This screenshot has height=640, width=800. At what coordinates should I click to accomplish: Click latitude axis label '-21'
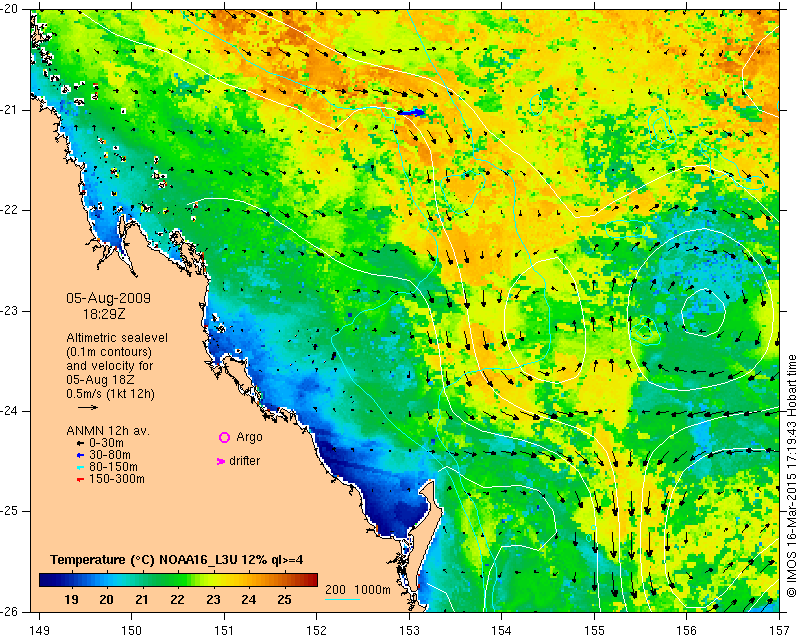pos(9,110)
